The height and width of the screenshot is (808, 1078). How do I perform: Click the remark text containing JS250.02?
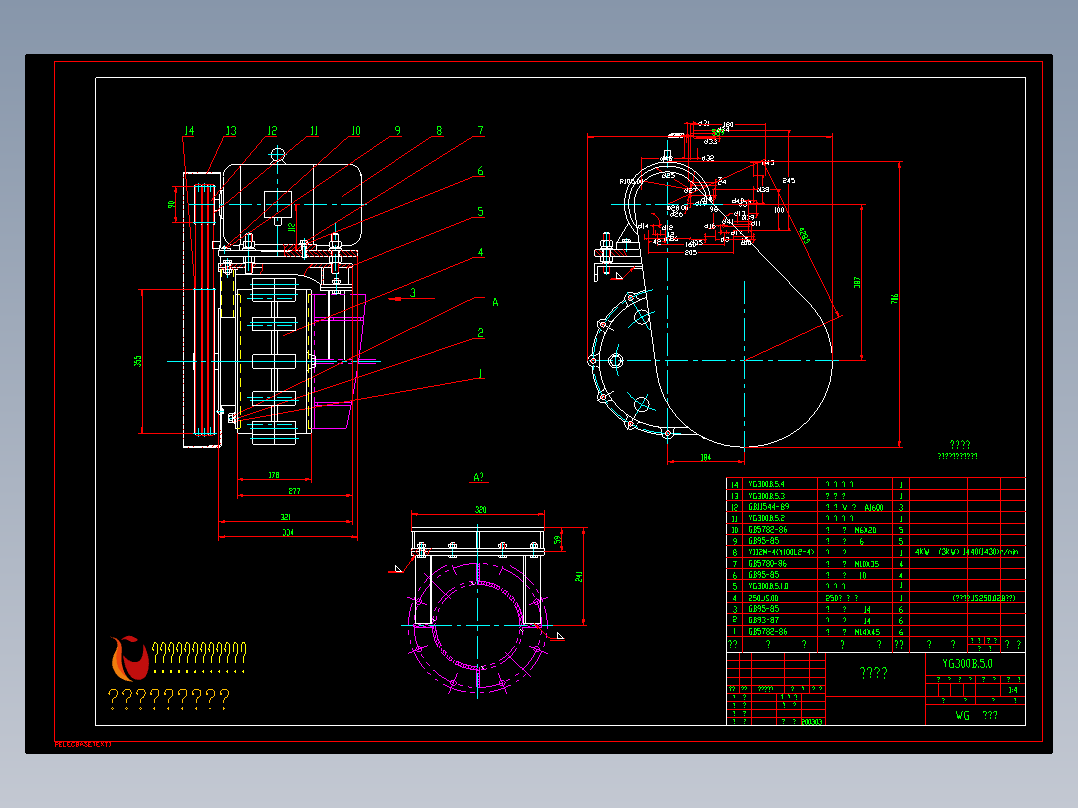click(983, 598)
